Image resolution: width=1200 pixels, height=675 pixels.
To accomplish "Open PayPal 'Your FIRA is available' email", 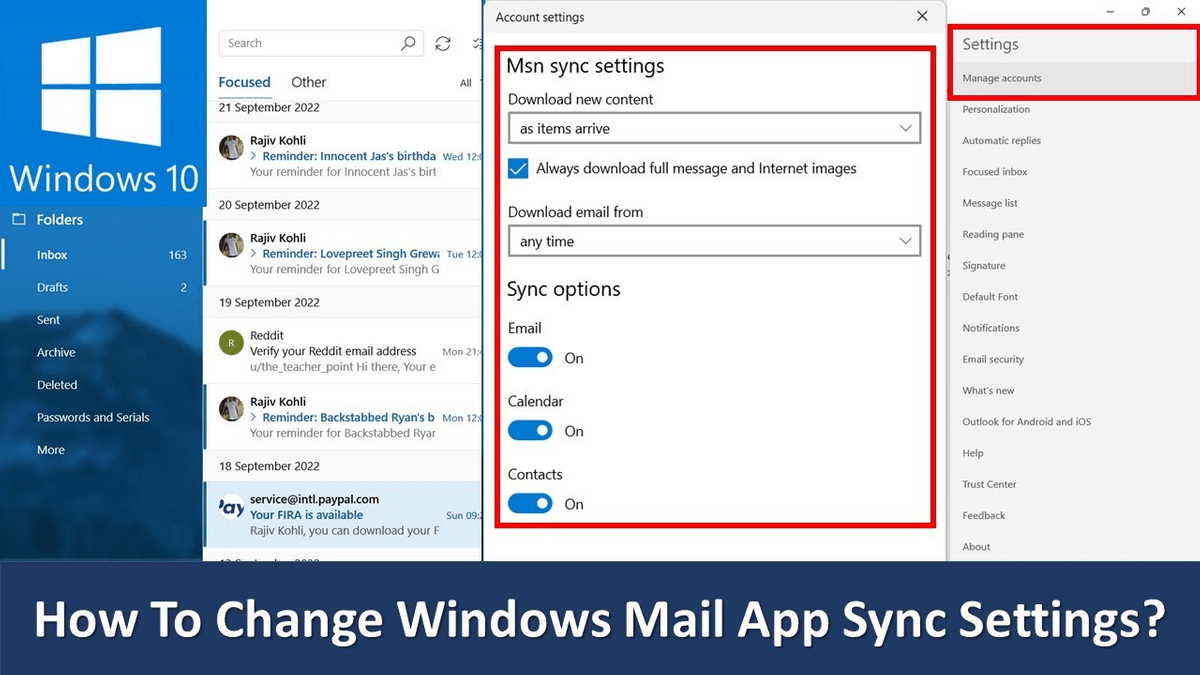I will point(343,514).
